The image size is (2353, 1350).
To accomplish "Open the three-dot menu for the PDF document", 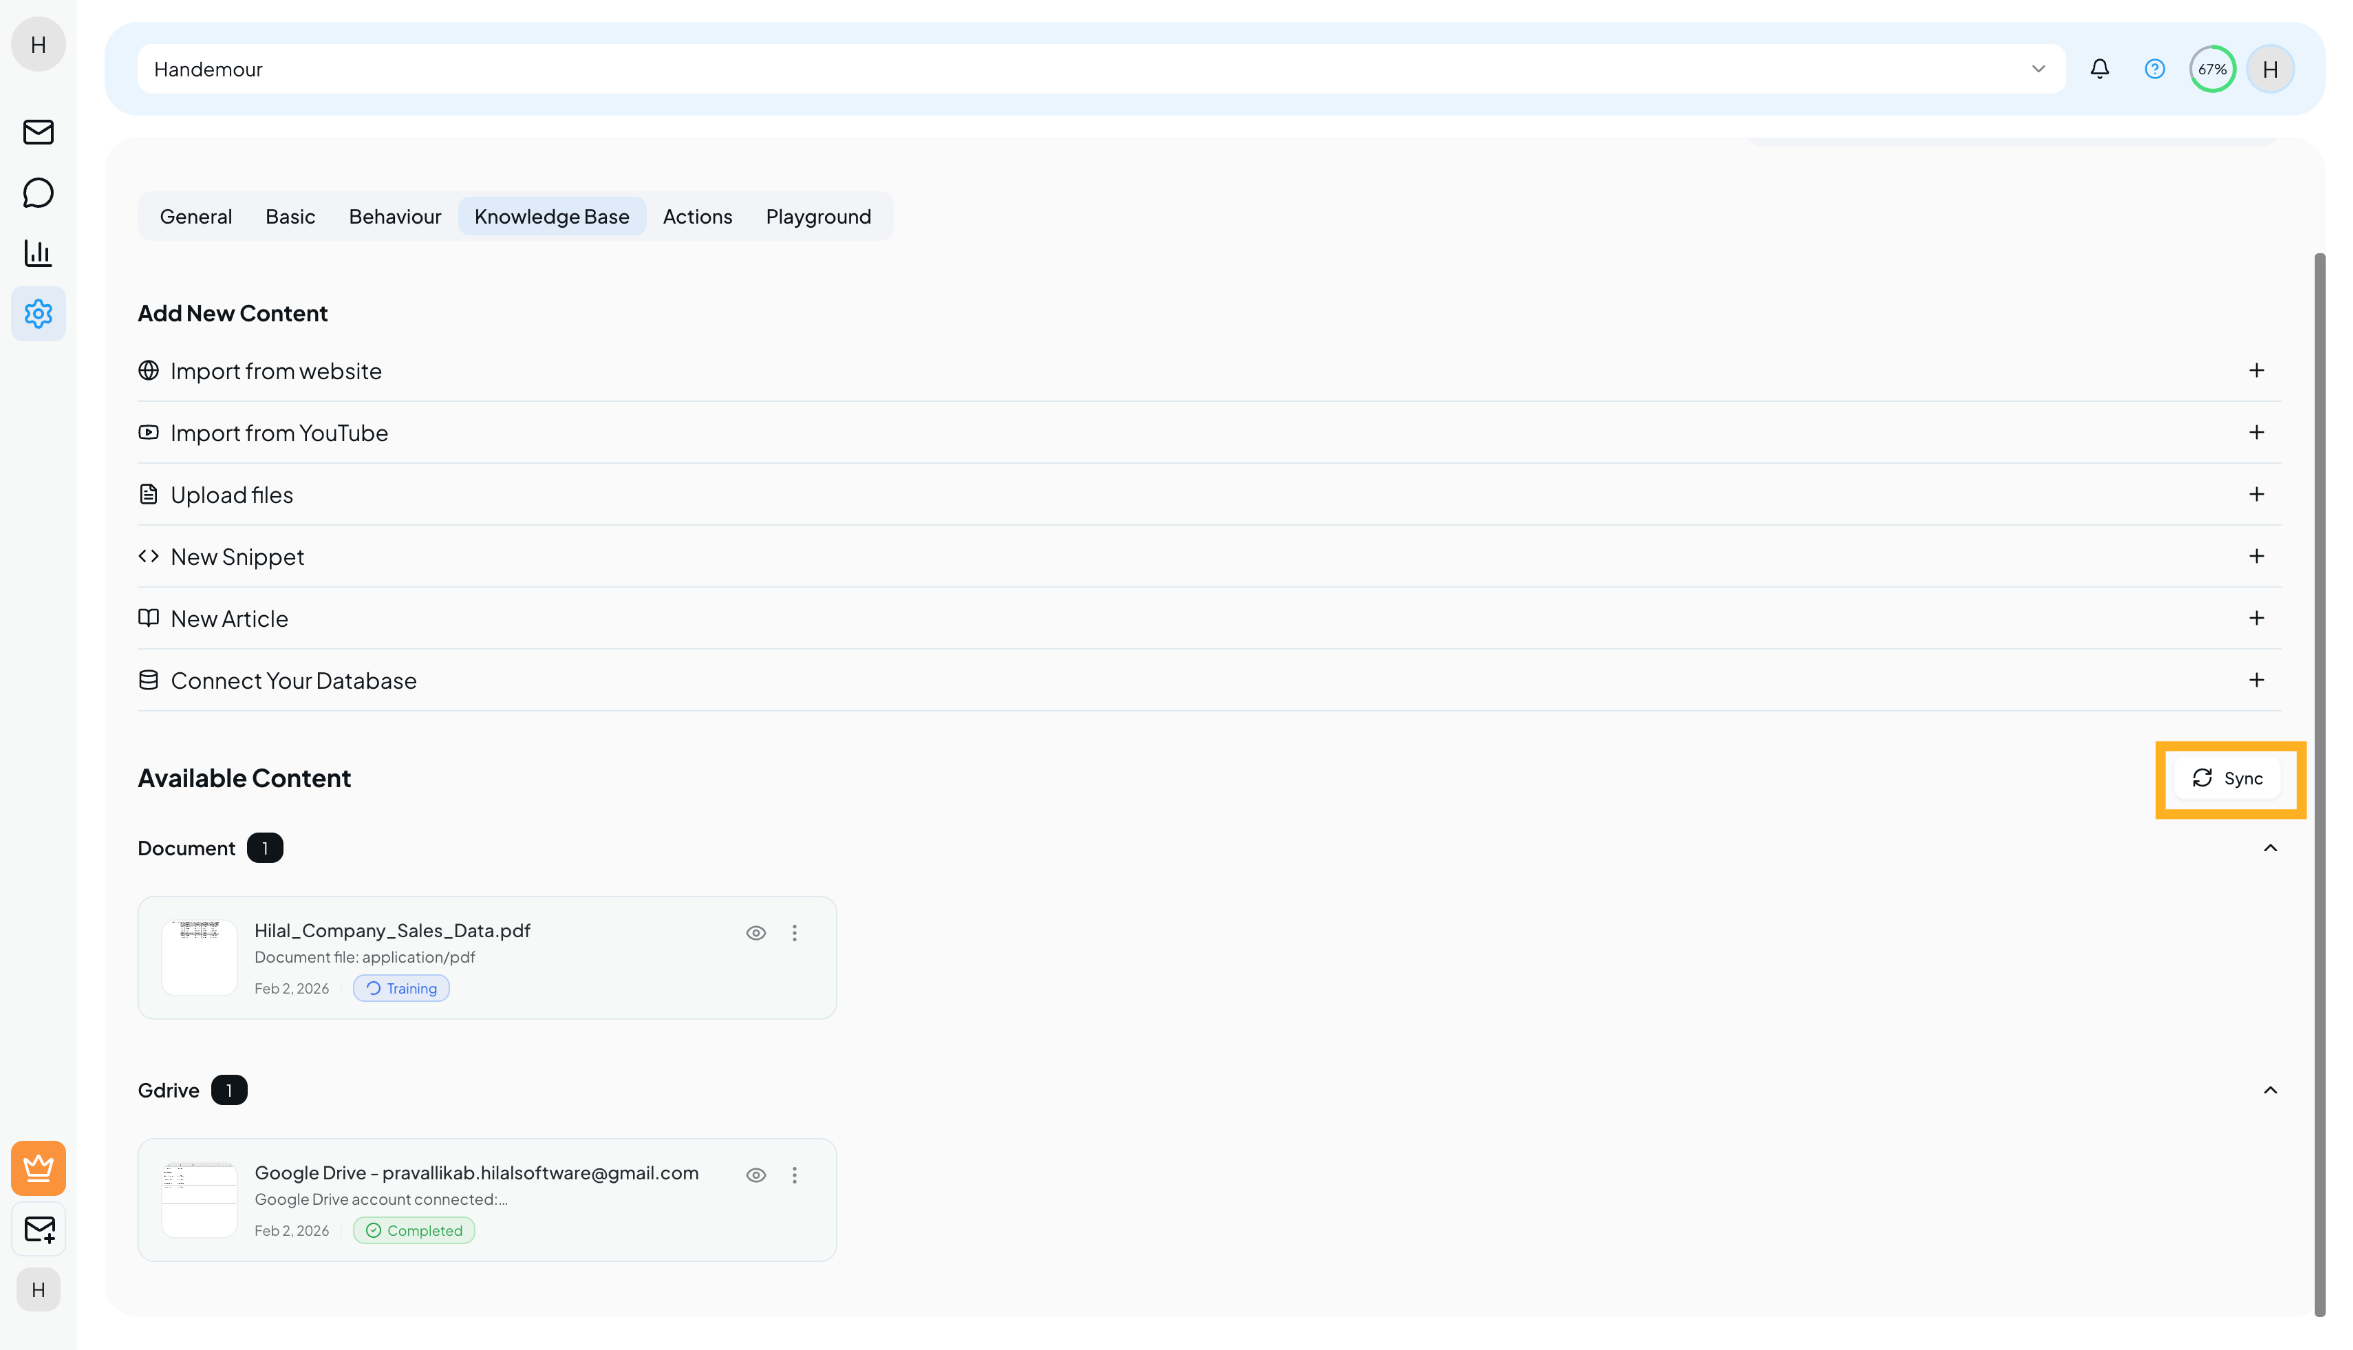I will tap(795, 932).
